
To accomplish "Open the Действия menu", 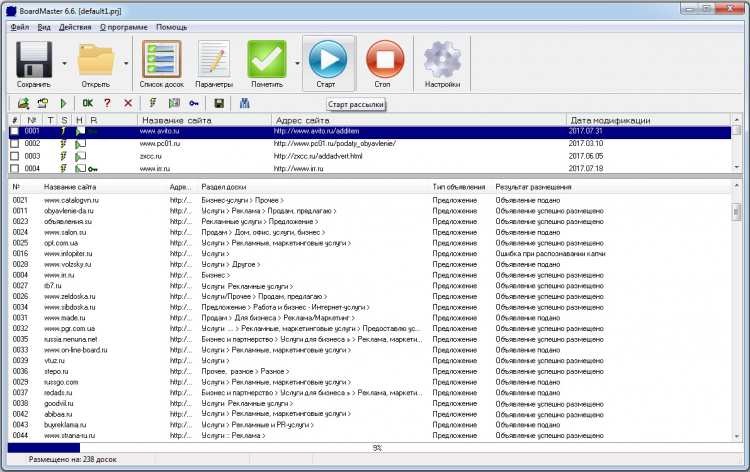I will [75, 27].
